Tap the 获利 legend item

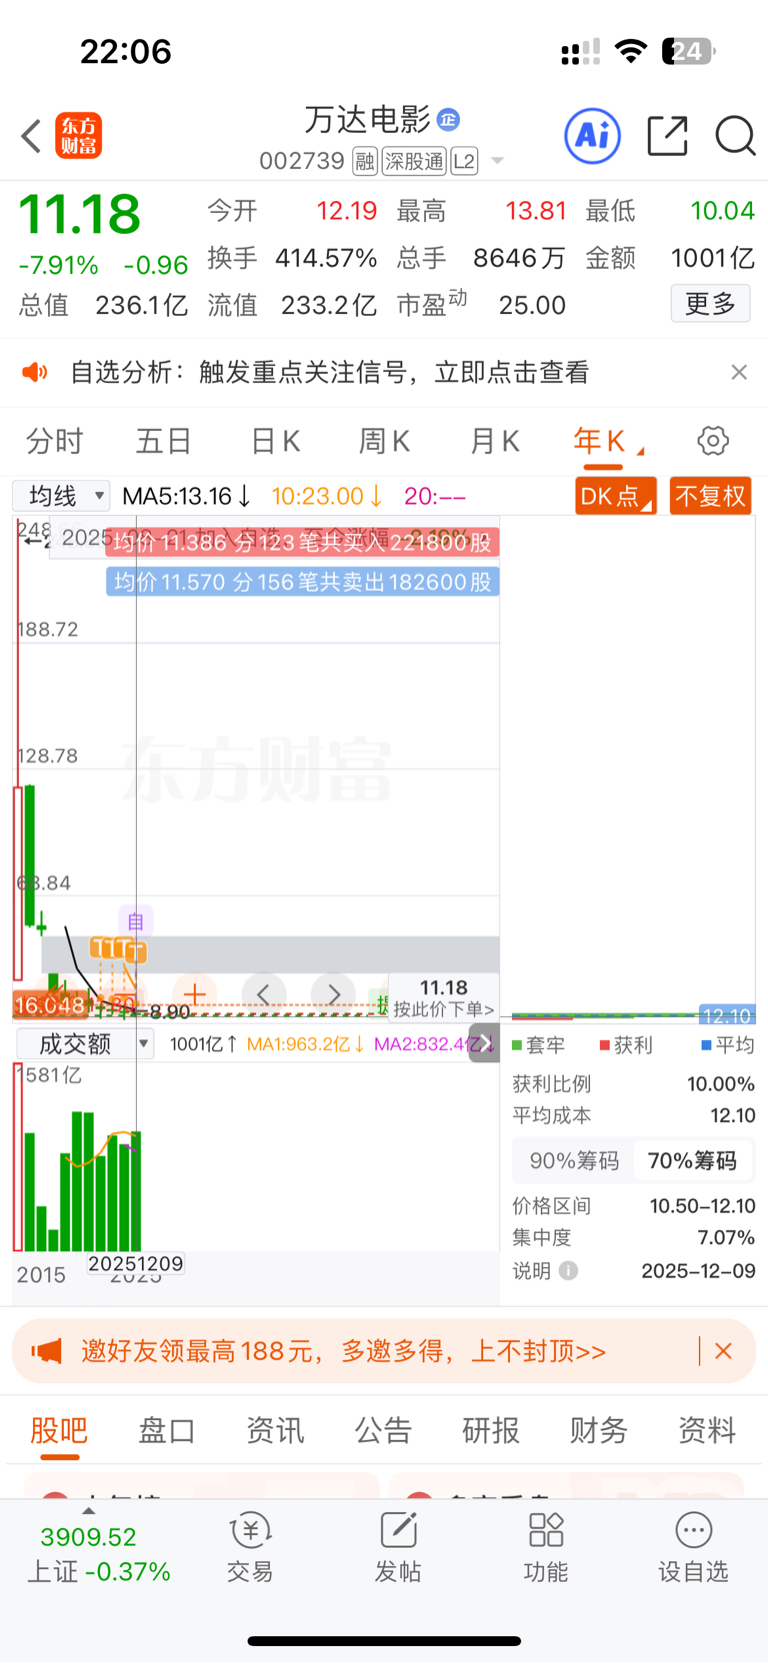[626, 1045]
